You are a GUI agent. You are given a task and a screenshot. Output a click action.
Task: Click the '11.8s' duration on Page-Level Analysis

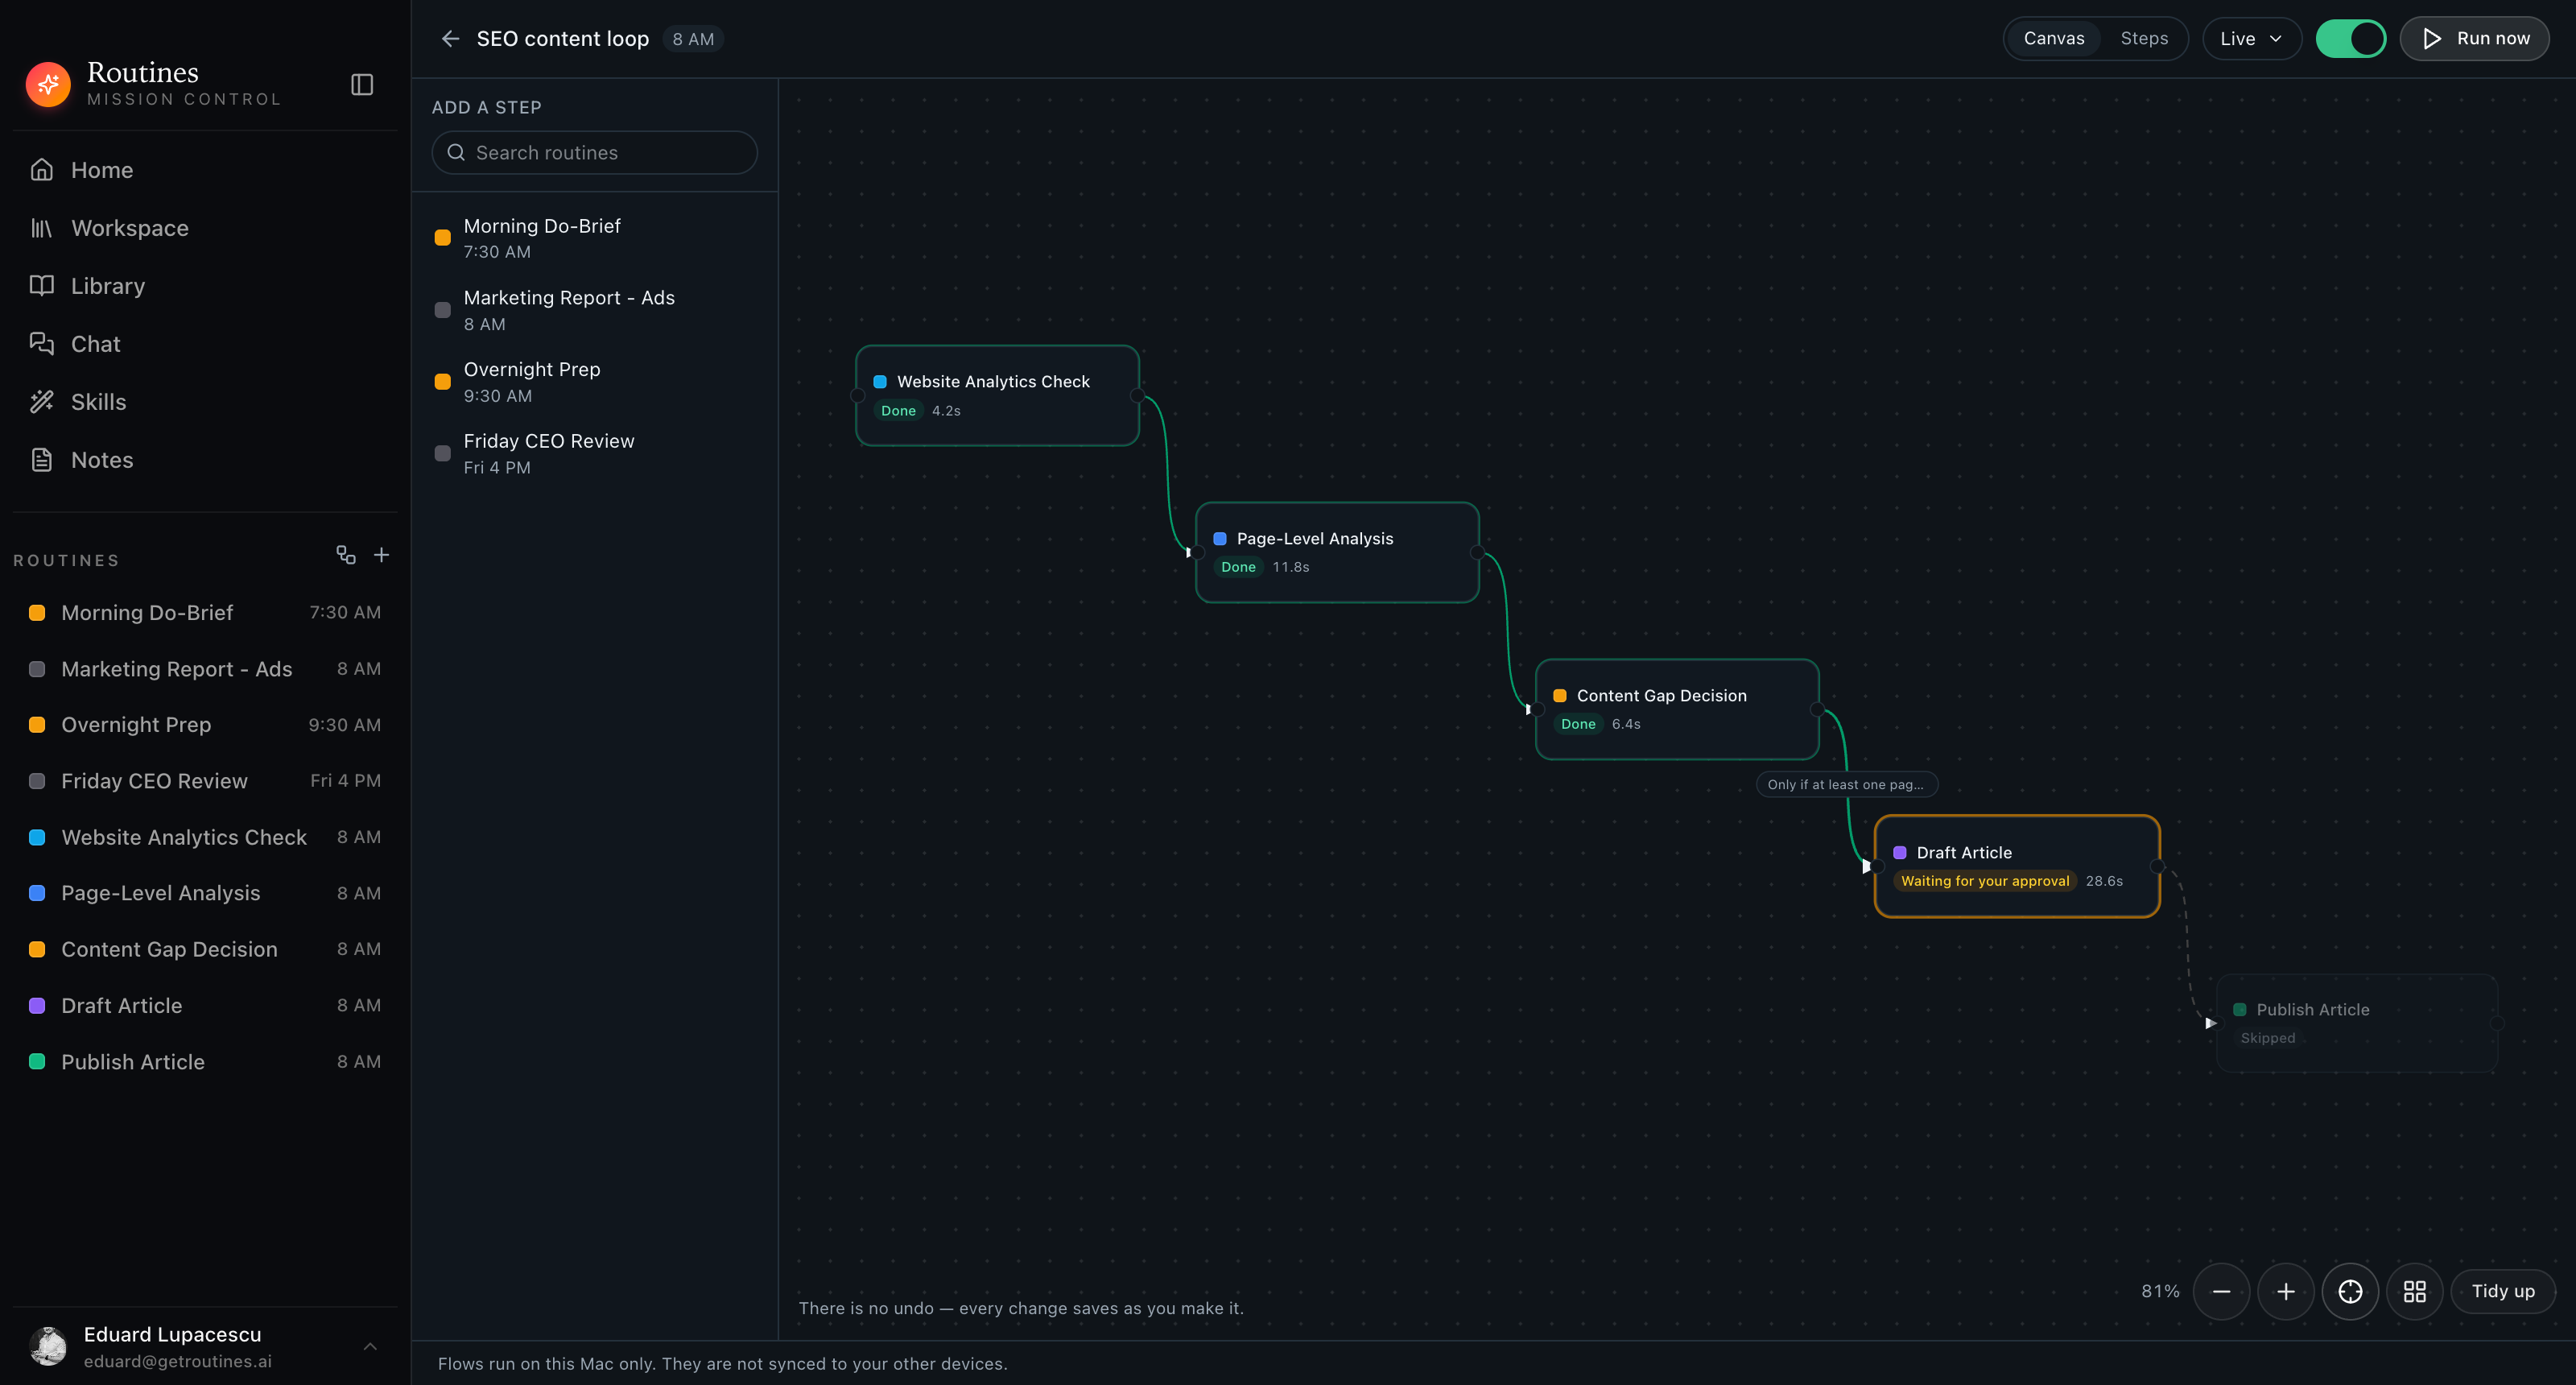pos(1290,567)
